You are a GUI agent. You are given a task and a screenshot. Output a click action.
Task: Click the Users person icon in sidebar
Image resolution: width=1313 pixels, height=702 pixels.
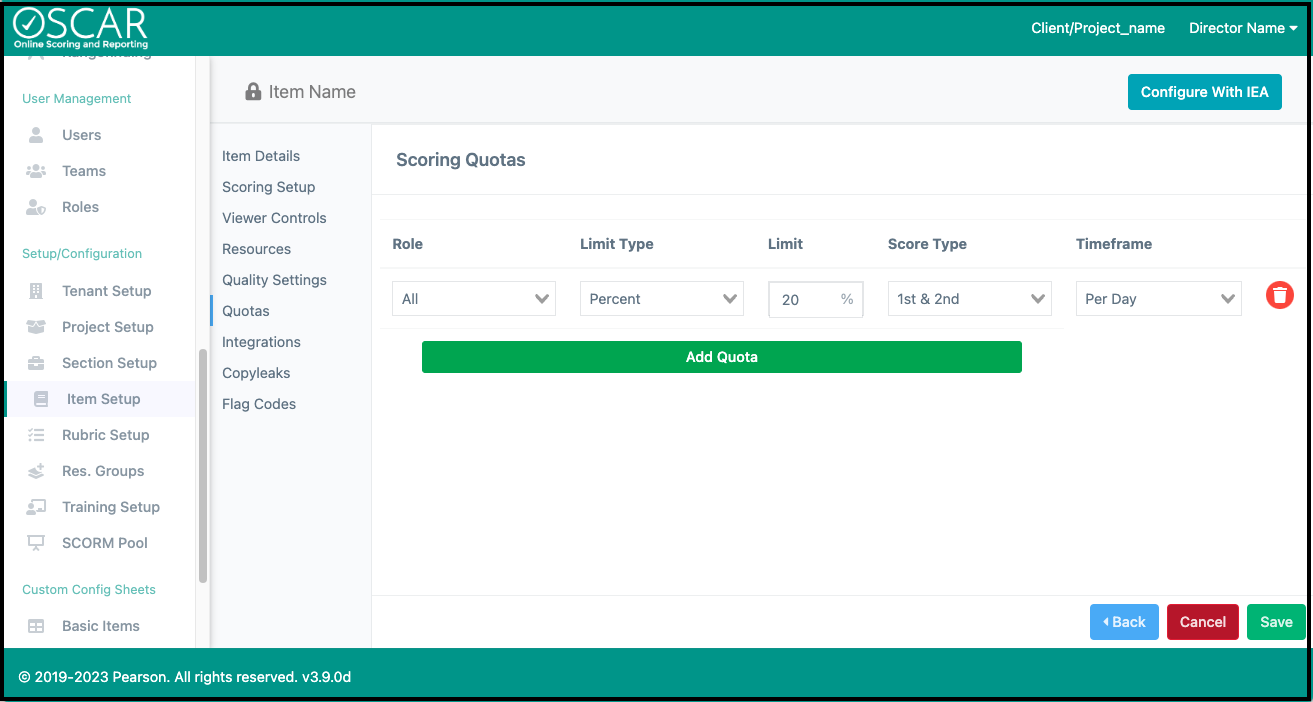36,135
